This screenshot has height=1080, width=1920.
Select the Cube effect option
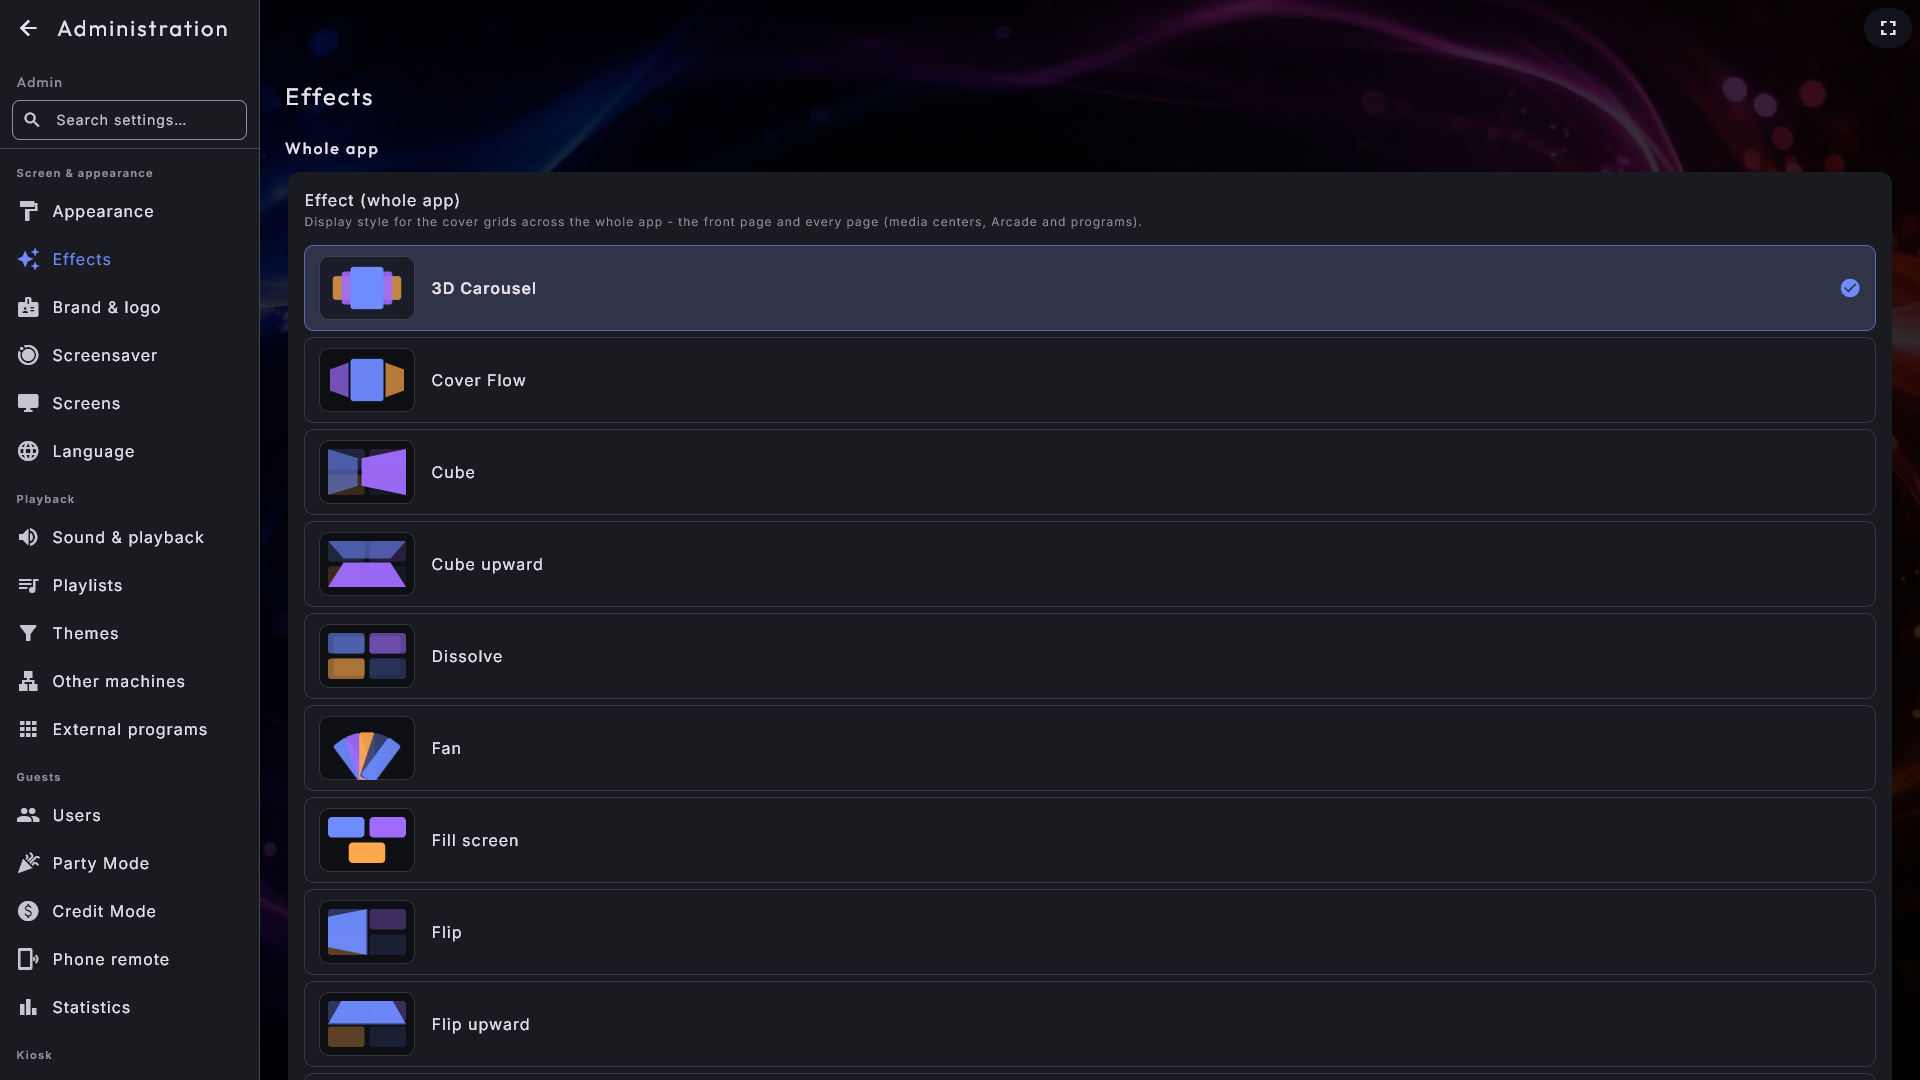coord(1089,472)
